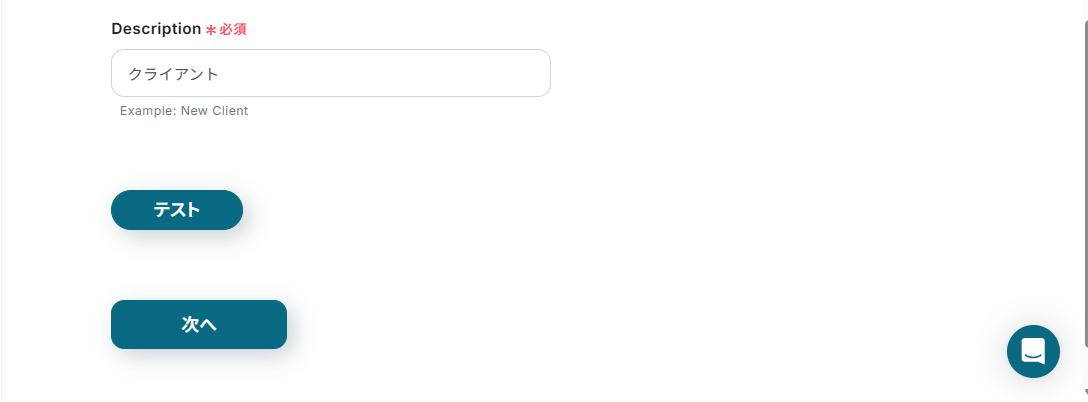The height and width of the screenshot is (402, 1088).
Task: Click the red 必須 required marker
Action: pos(233,30)
